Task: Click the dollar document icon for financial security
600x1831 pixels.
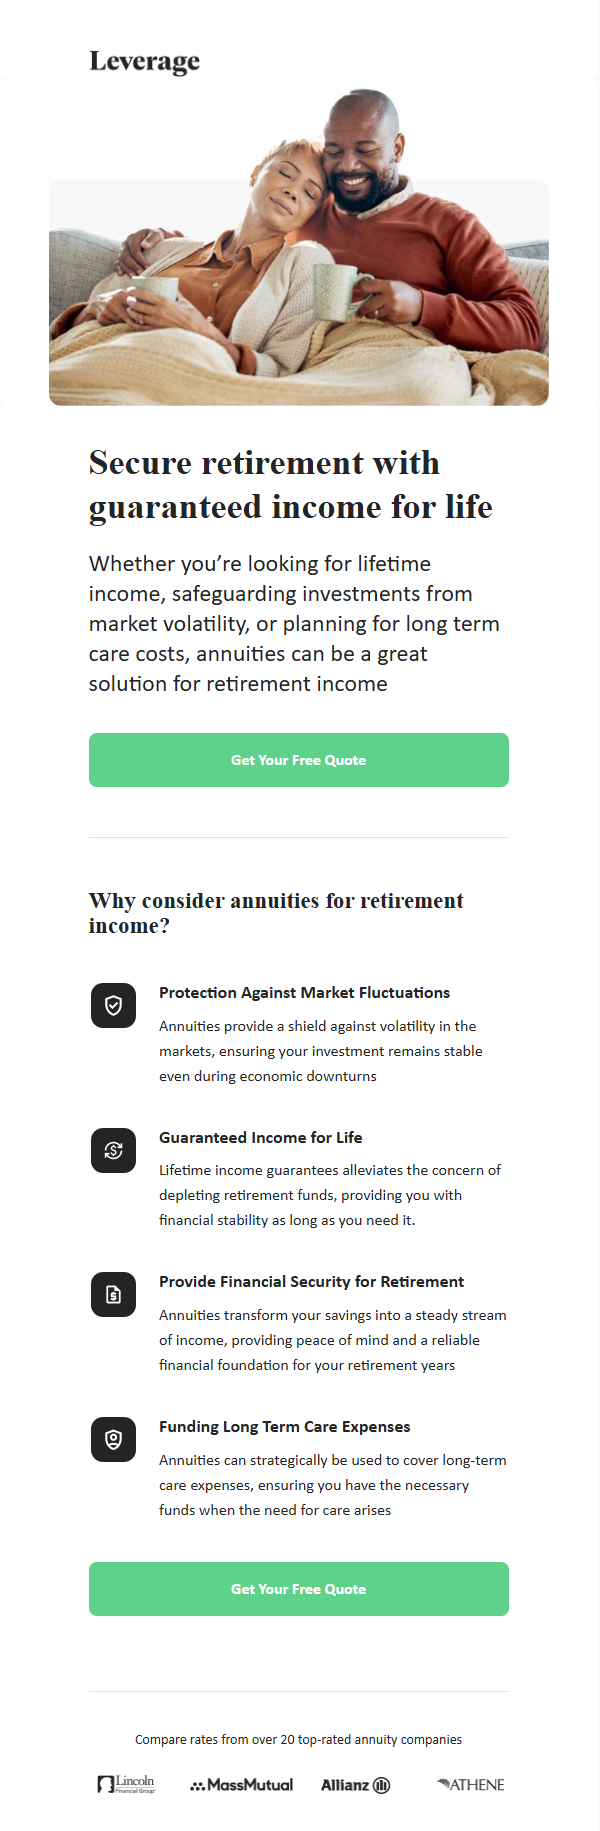Action: [x=113, y=1294]
